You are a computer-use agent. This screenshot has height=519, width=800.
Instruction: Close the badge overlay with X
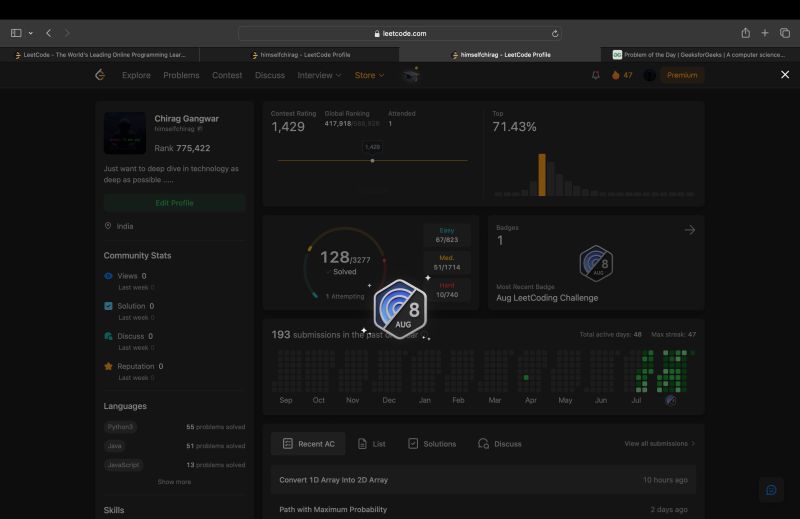tap(785, 75)
